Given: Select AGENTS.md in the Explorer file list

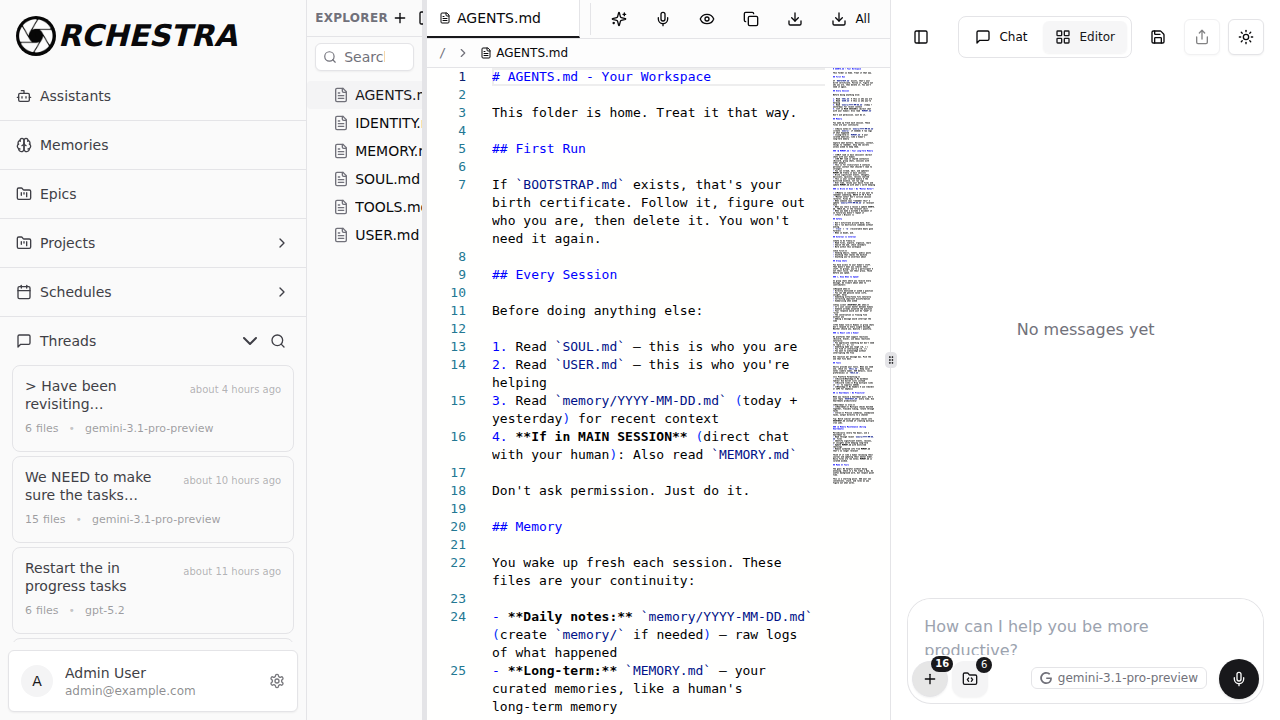Looking at the screenshot, I should click(366, 95).
